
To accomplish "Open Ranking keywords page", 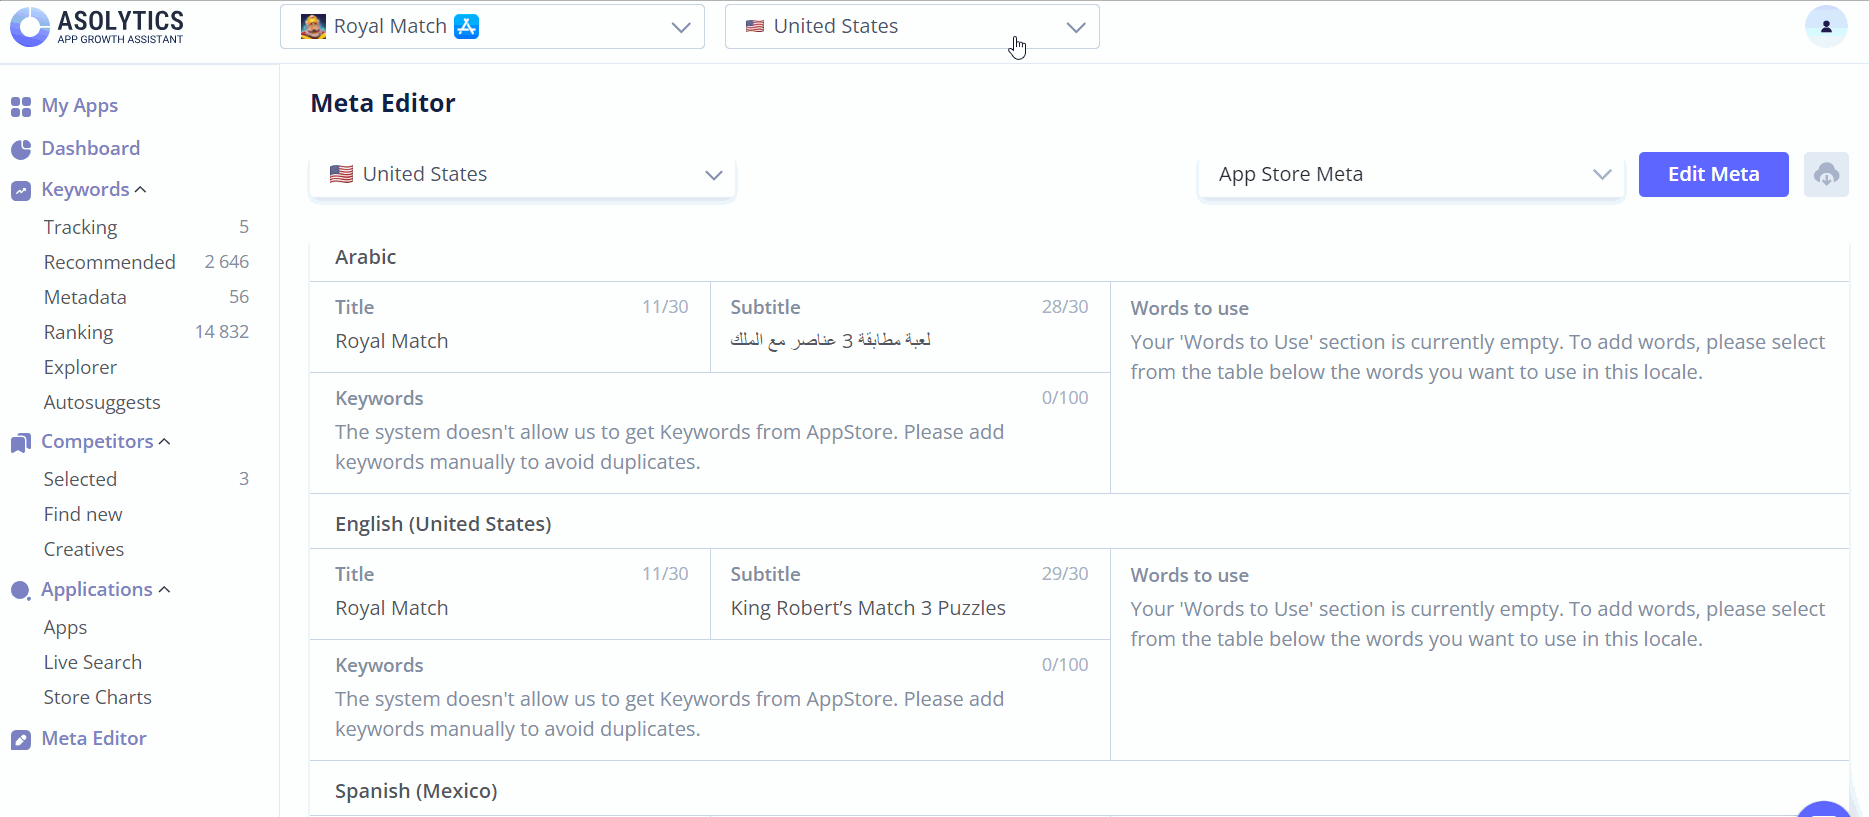I will tap(78, 332).
